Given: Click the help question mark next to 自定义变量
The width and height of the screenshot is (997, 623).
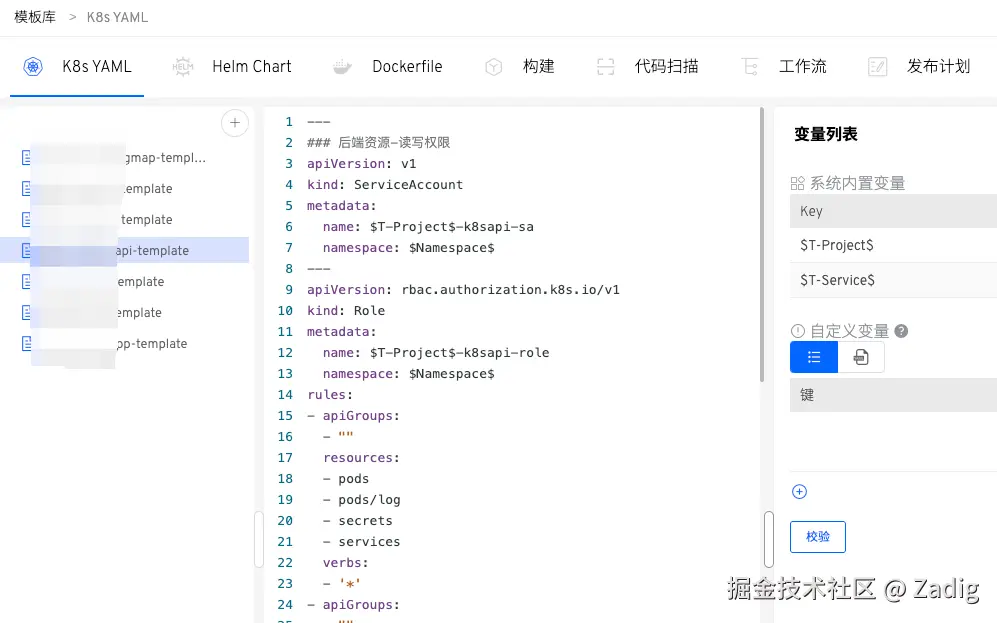Looking at the screenshot, I should (901, 331).
